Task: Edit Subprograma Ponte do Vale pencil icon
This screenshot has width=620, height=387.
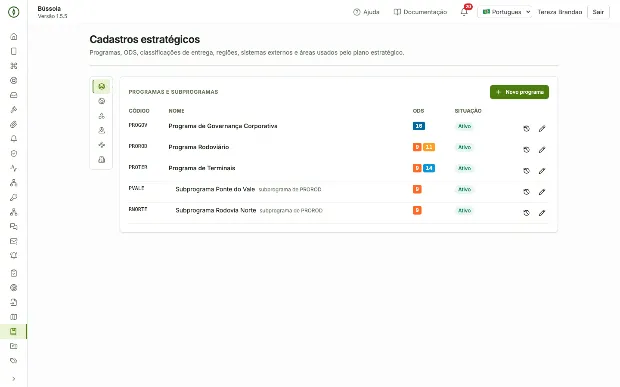Action: [x=542, y=192]
